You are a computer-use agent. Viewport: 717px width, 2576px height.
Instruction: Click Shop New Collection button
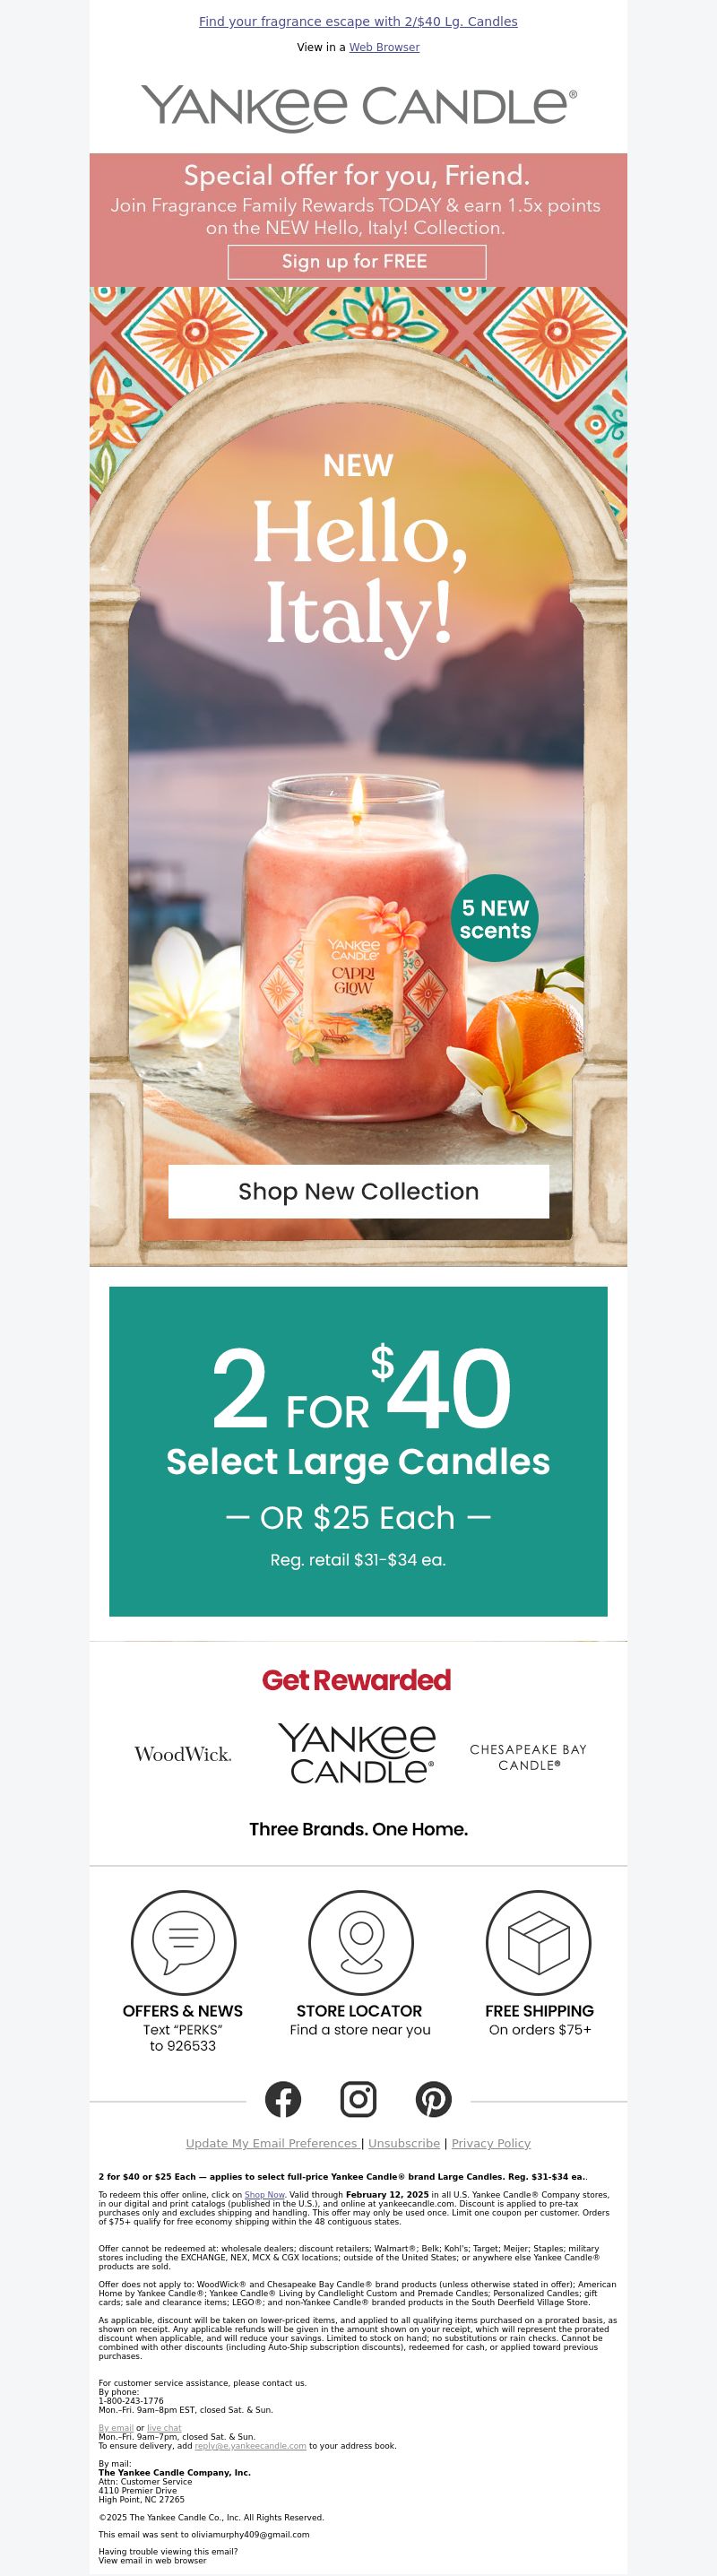(358, 1191)
